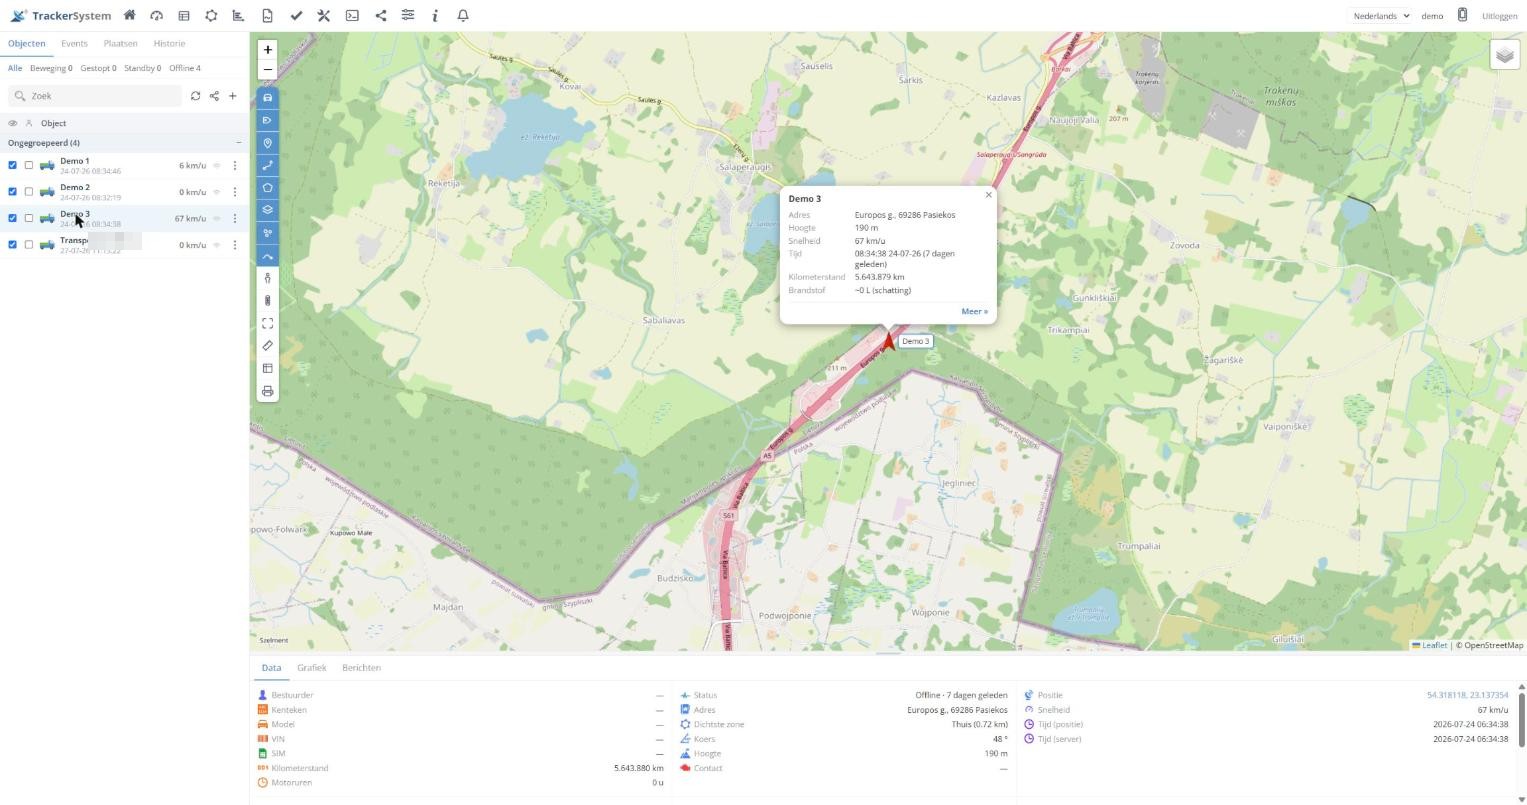This screenshot has width=1527, height=805.
Task: Click Uitloggen to log out
Action: coord(1499,16)
